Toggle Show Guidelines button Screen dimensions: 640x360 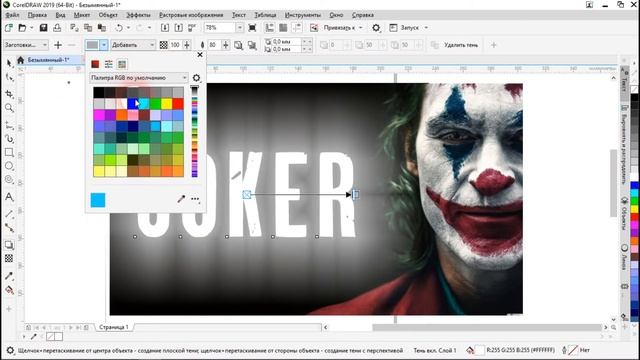[x=297, y=28]
